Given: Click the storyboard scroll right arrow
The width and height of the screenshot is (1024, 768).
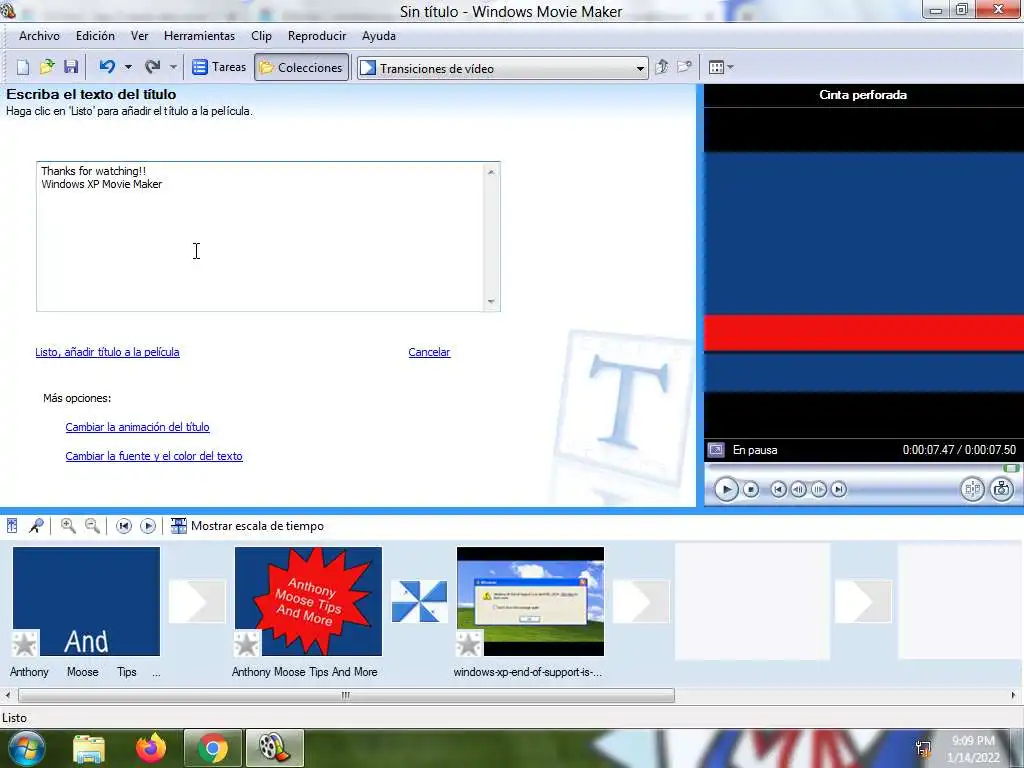Looking at the screenshot, I should [1014, 696].
